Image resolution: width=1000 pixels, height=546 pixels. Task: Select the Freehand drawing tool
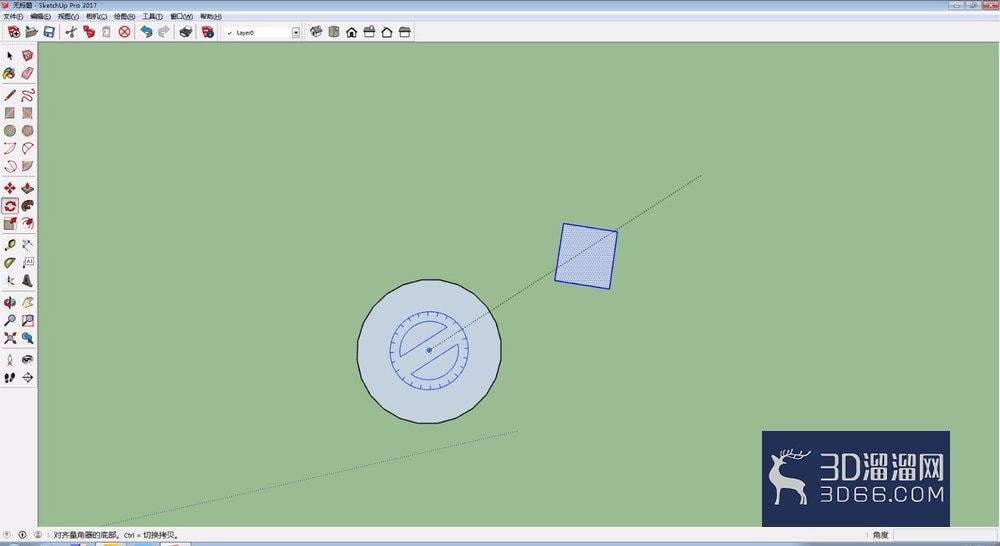27,96
